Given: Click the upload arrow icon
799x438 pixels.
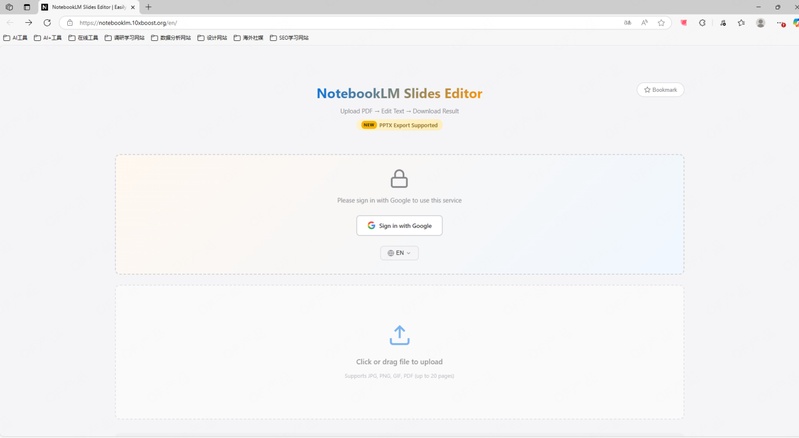Looking at the screenshot, I should pyautogui.click(x=400, y=336).
